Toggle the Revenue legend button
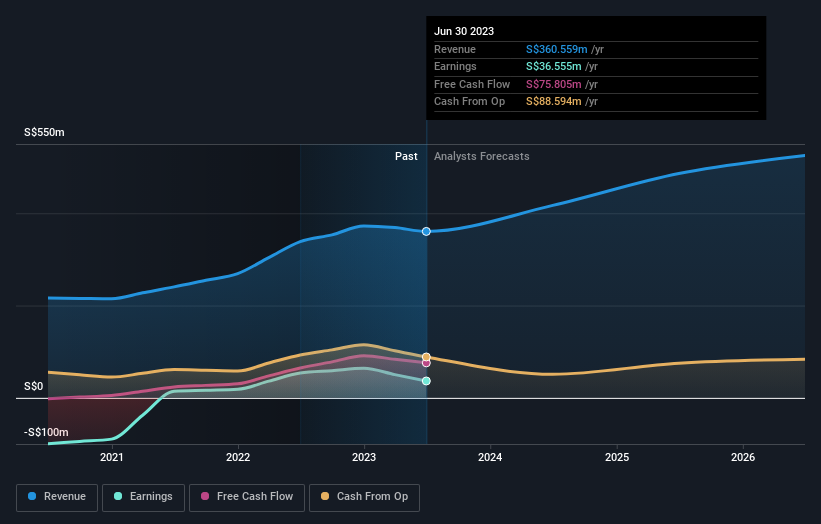Viewport: 821px width, 524px height. tap(57, 497)
